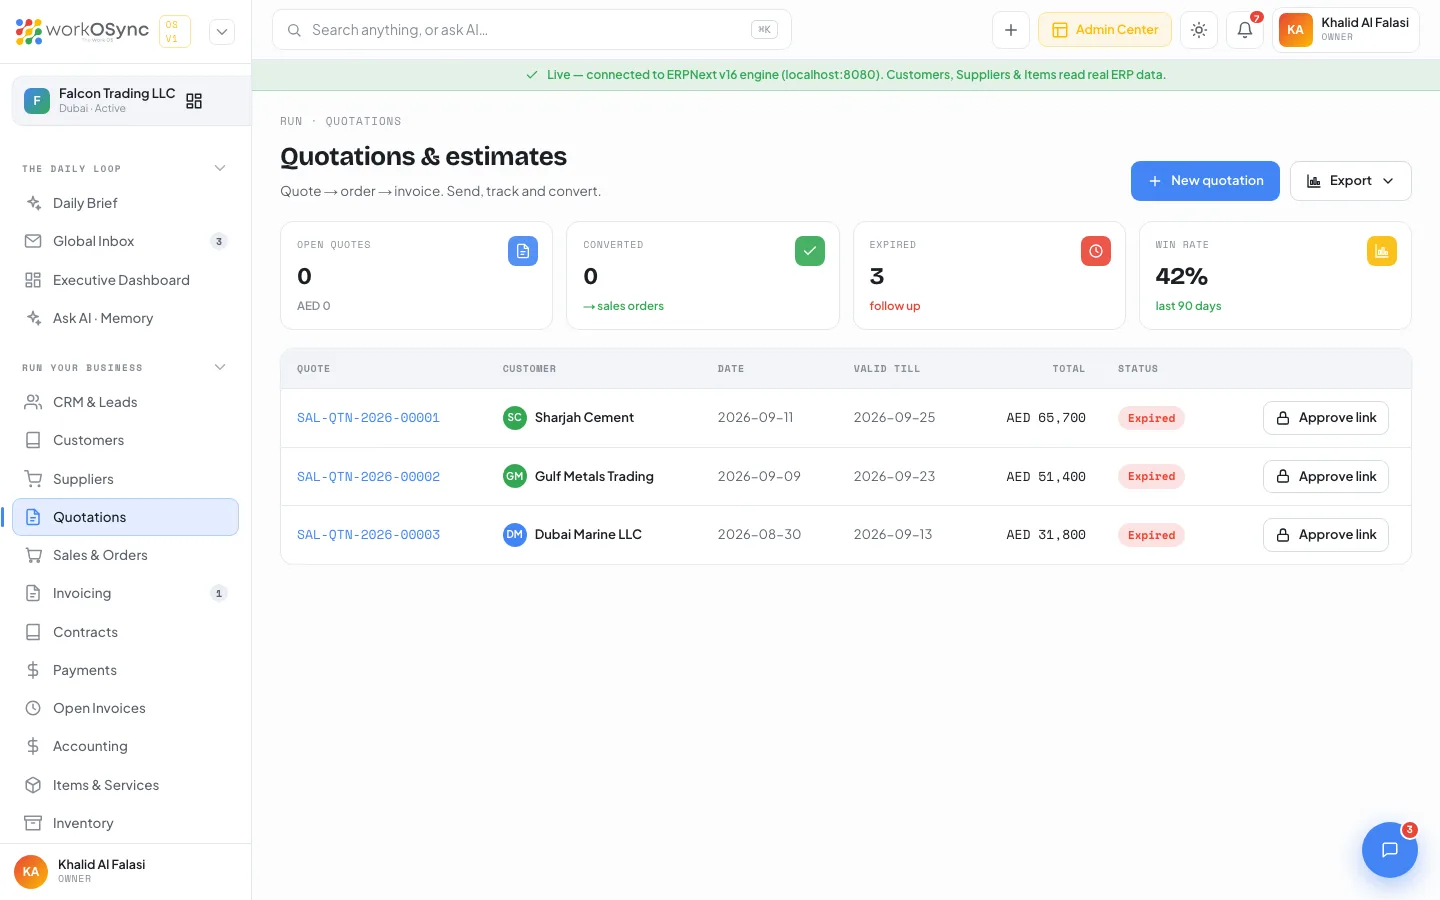
Task: Open Inventory in sidebar
Action: point(126,823)
